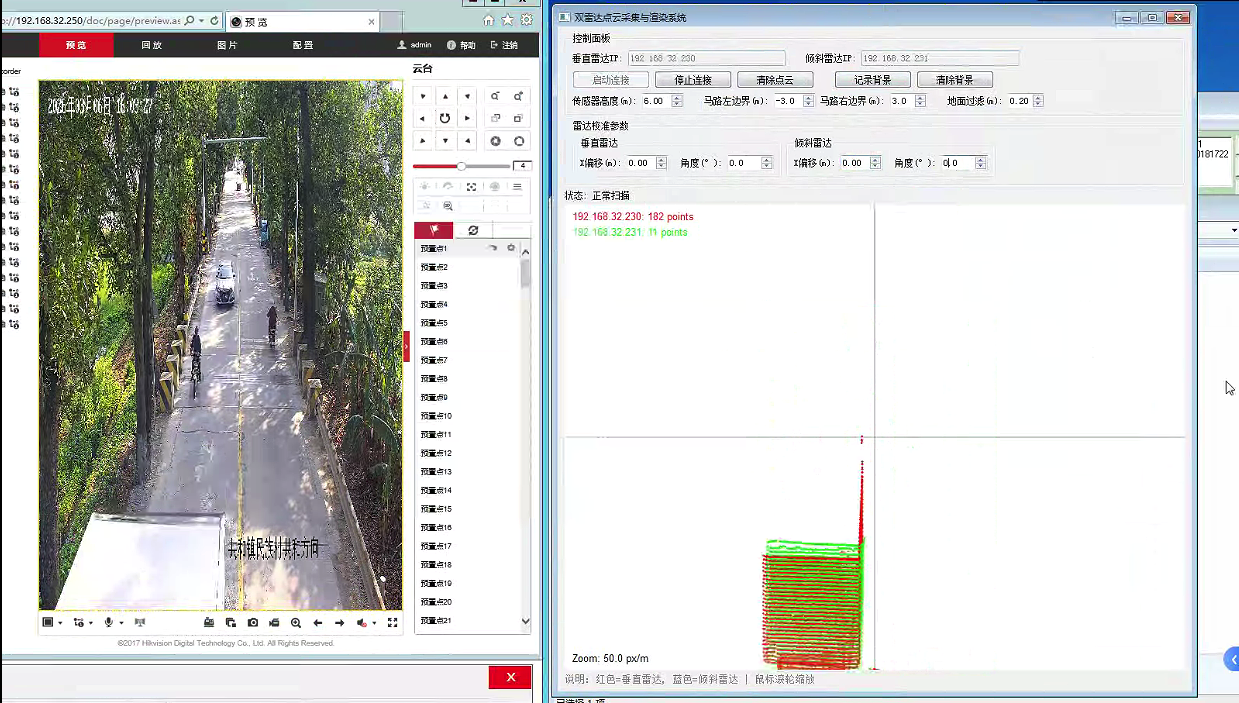
Task: Click the 停止连接 button
Action: click(693, 80)
